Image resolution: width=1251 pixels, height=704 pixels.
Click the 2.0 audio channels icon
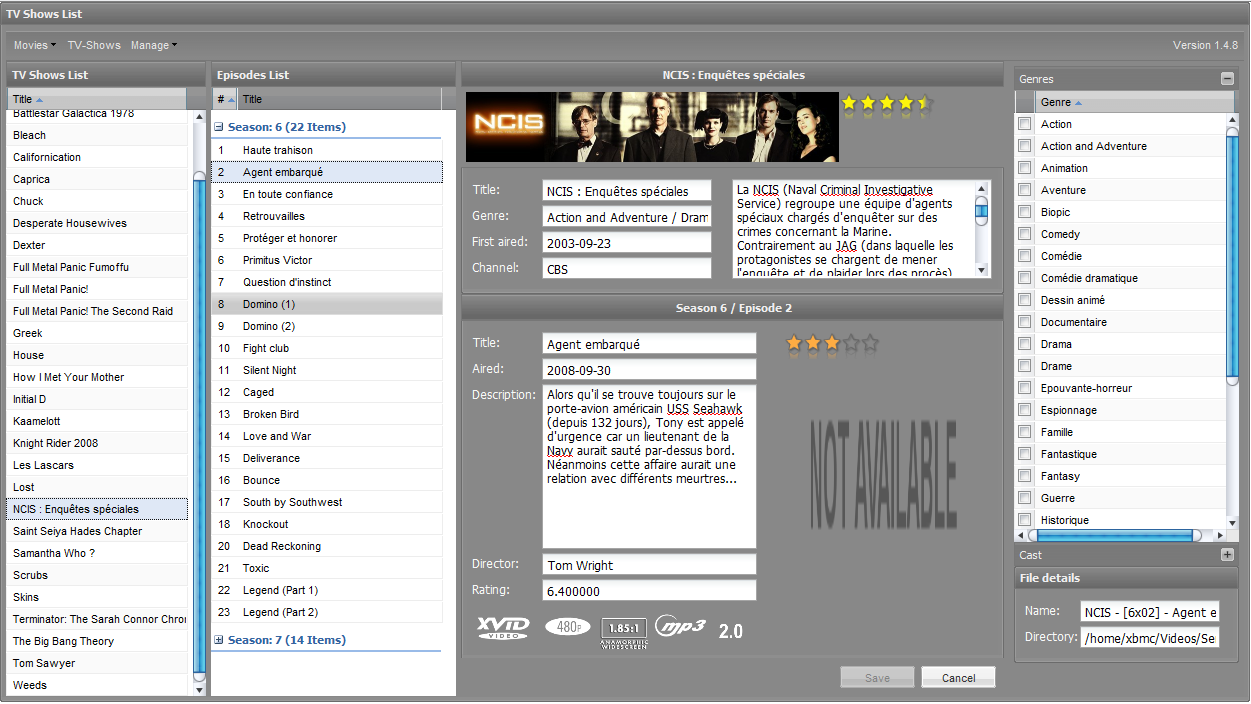[730, 631]
